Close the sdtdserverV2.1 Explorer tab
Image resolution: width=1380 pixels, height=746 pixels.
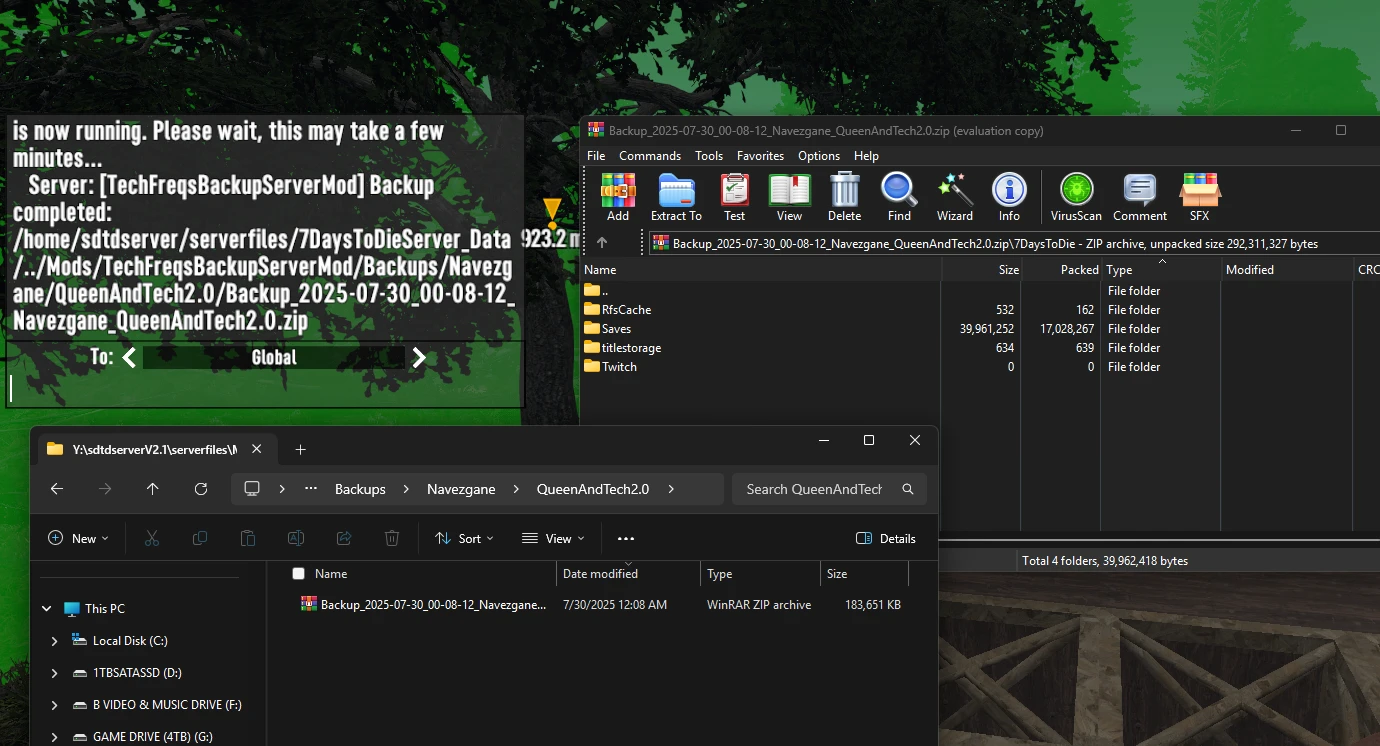click(257, 450)
